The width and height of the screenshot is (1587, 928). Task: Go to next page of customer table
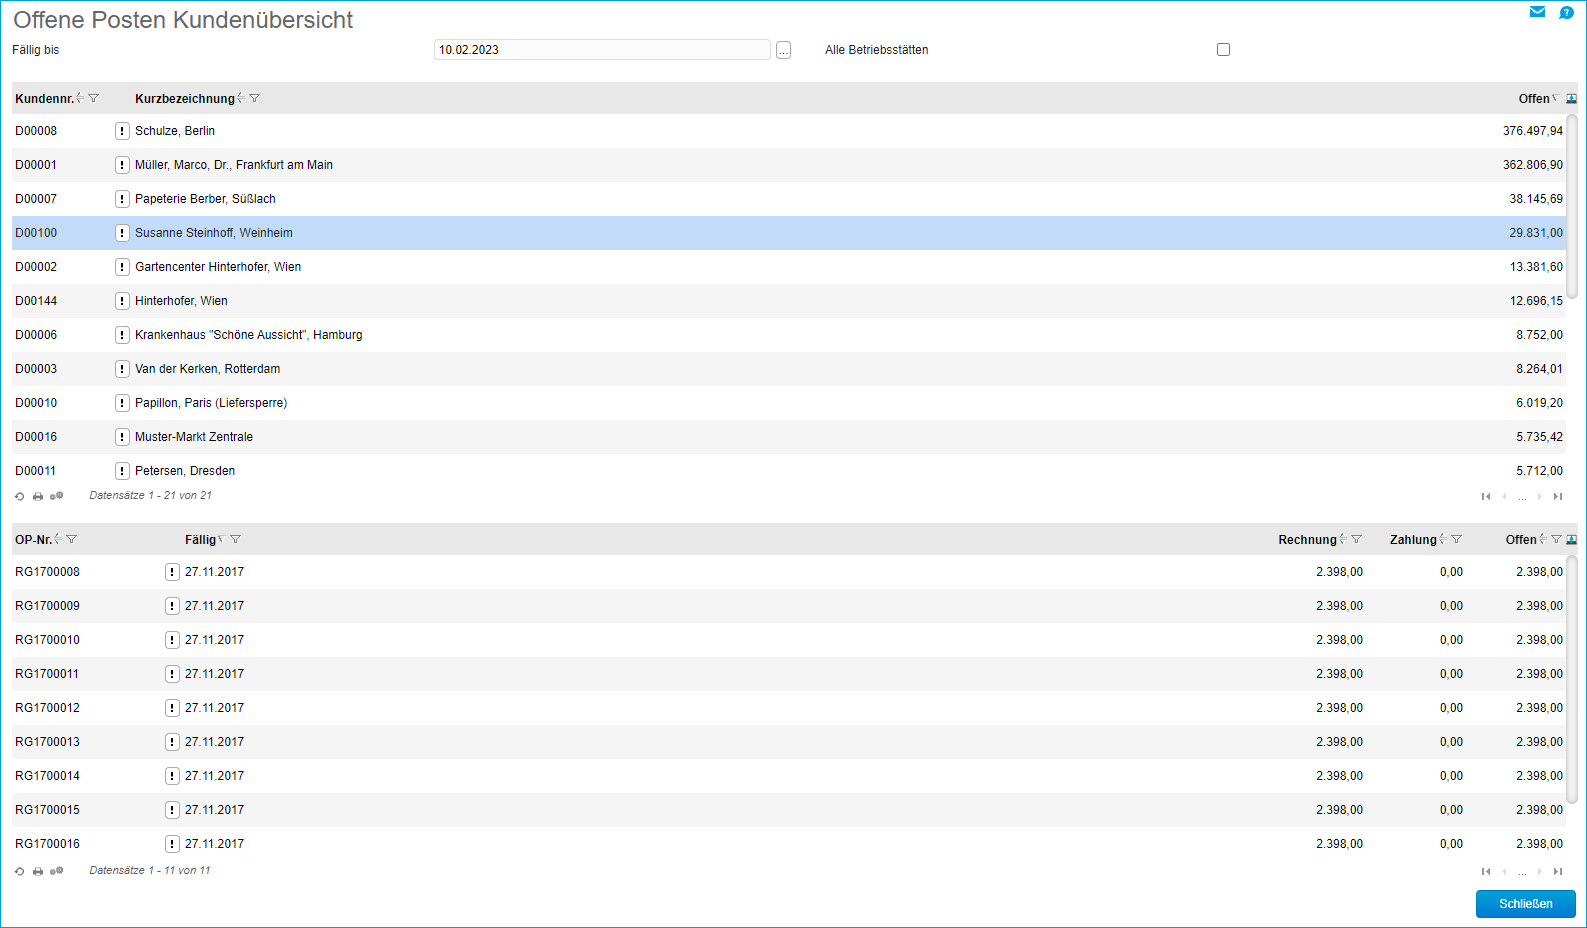[1540, 496]
